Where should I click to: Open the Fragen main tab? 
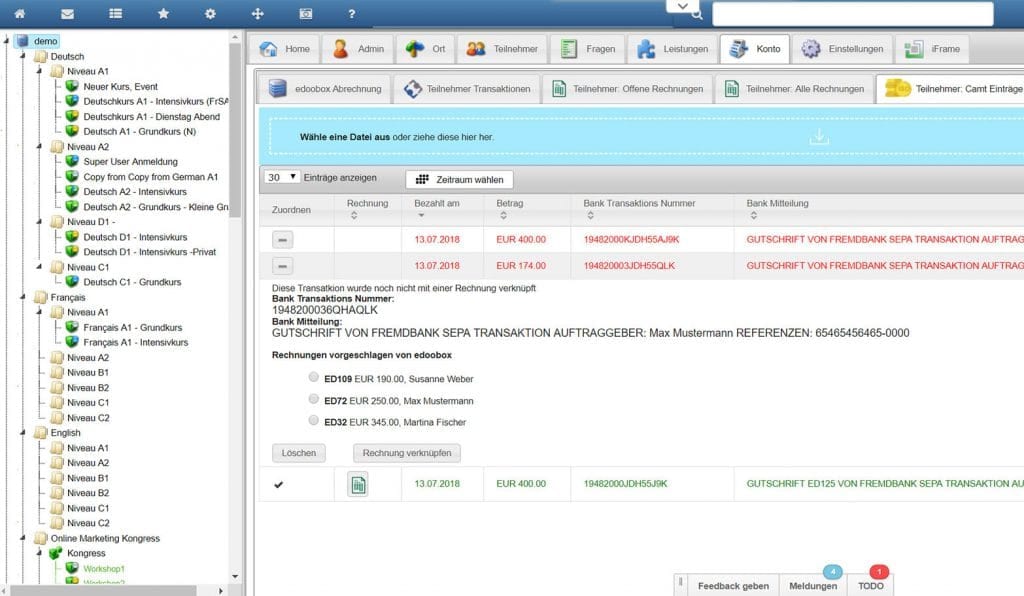tap(588, 49)
